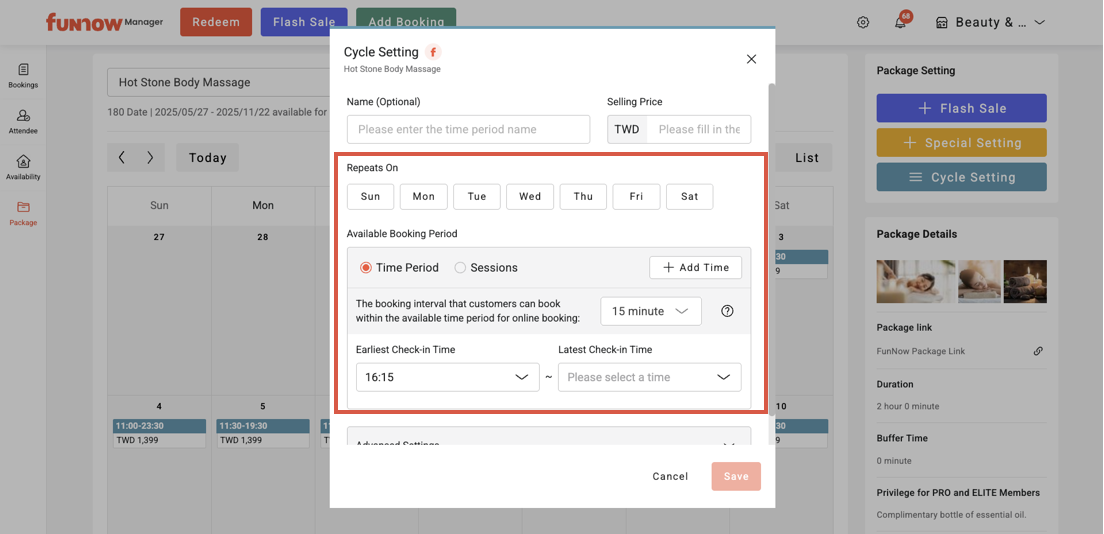Open the Earliest Check-in Time dropdown

point(447,377)
